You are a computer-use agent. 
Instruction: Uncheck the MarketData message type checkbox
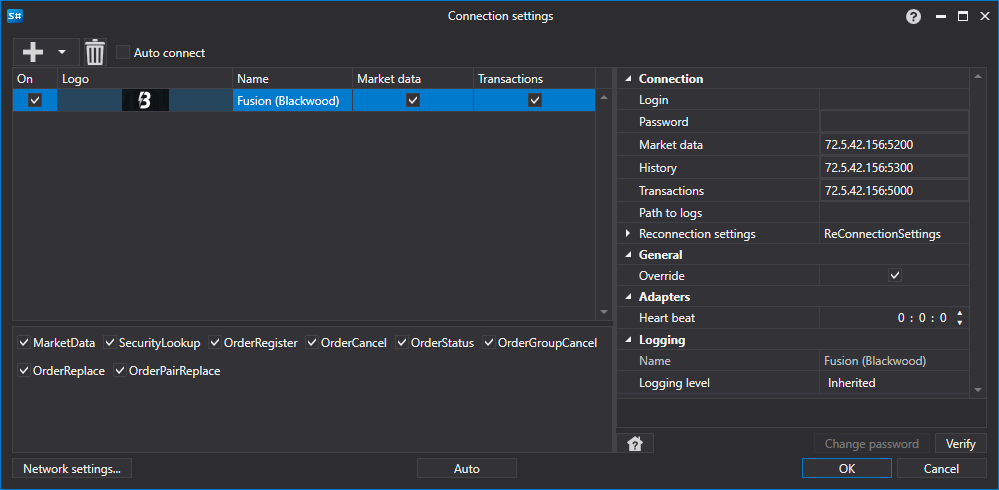click(24, 343)
